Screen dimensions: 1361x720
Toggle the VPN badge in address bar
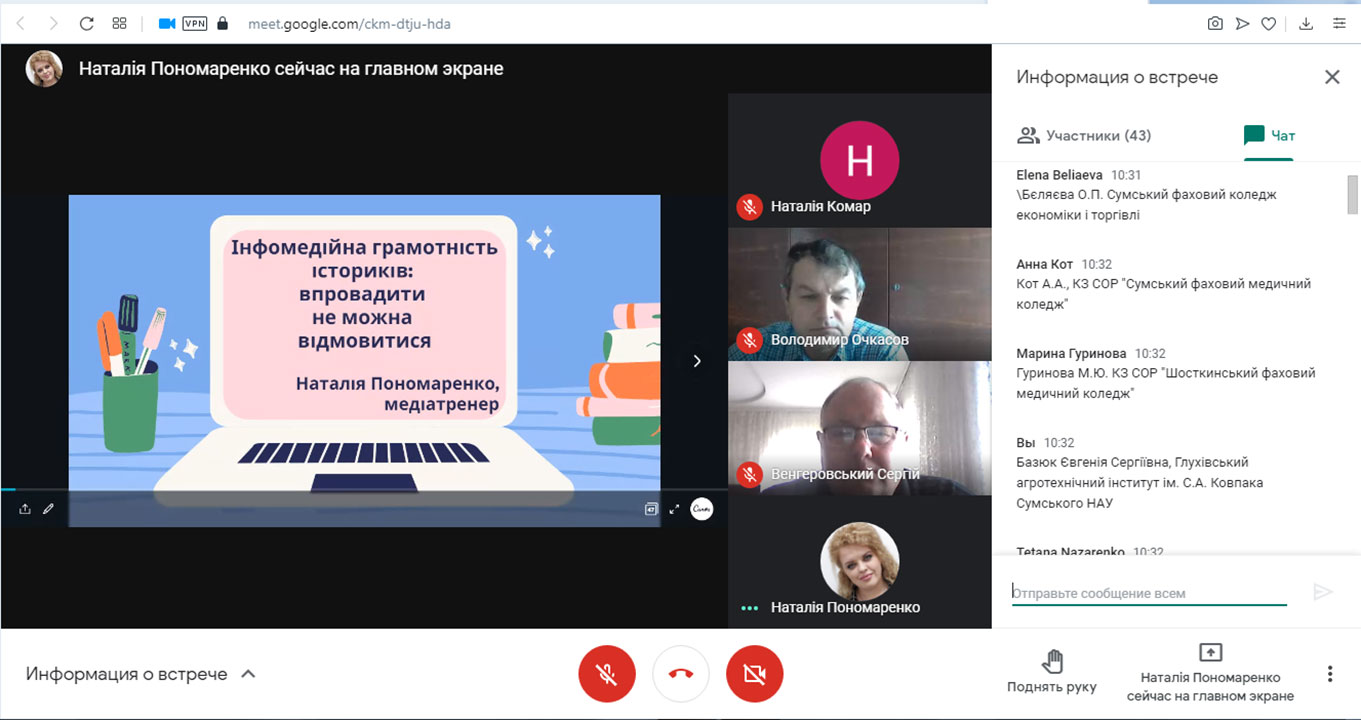pyautogui.click(x=195, y=24)
